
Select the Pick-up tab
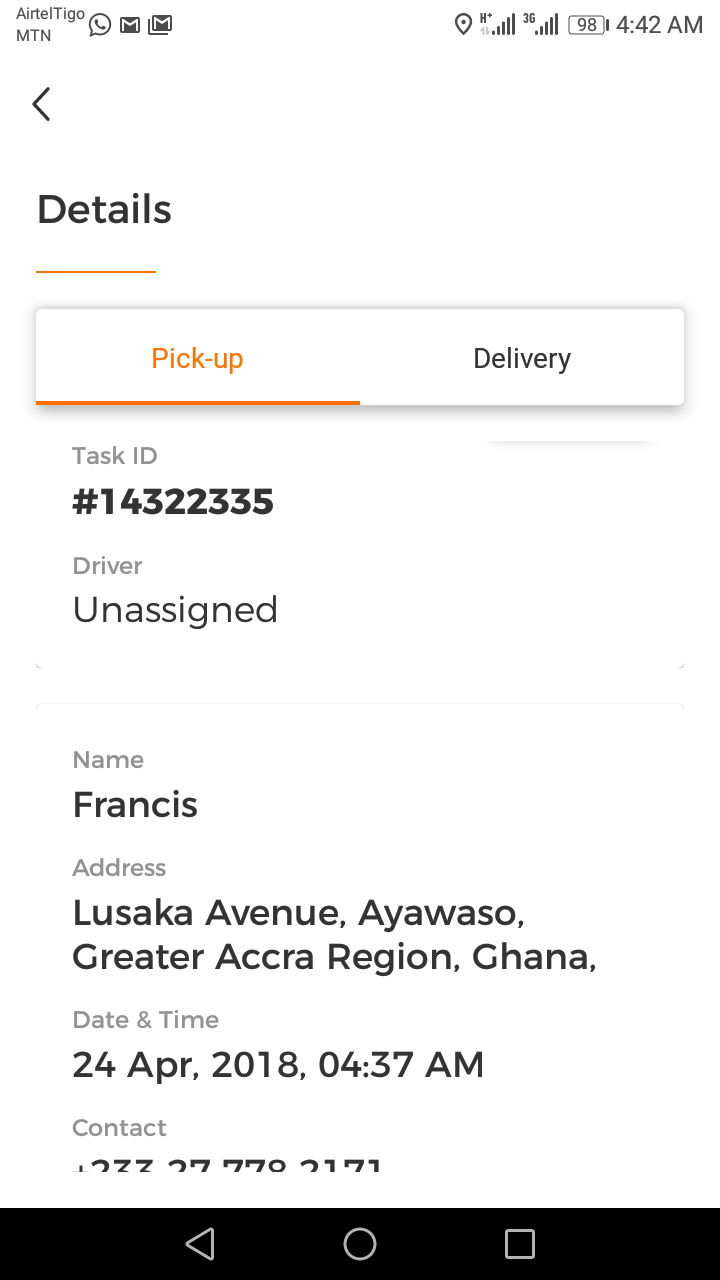tap(197, 358)
